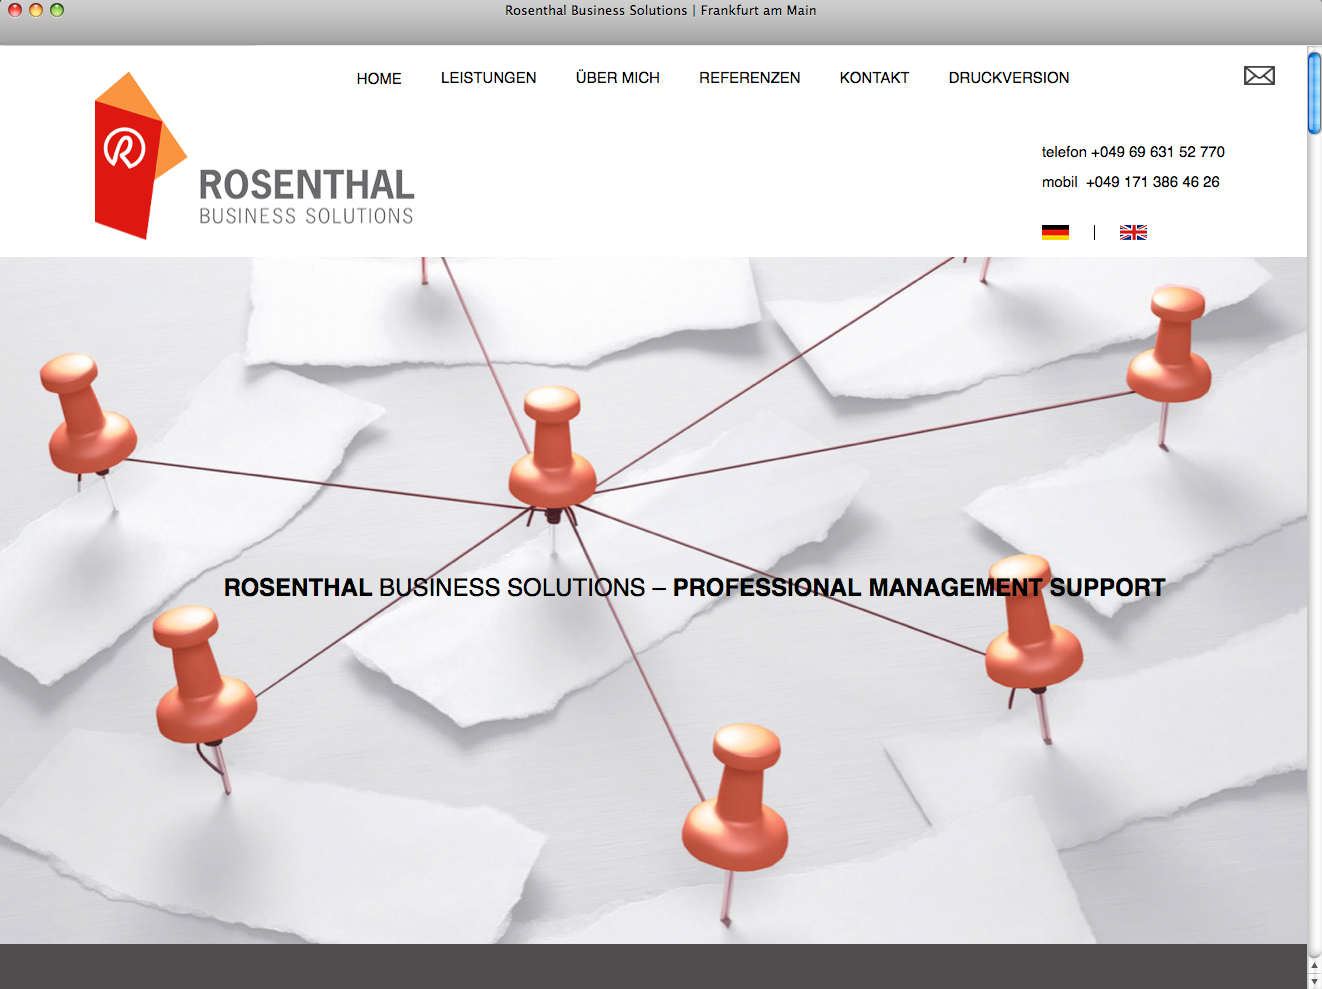Click the mobil +049 171 386 46 26 number
The height and width of the screenshot is (989, 1322).
click(1130, 182)
